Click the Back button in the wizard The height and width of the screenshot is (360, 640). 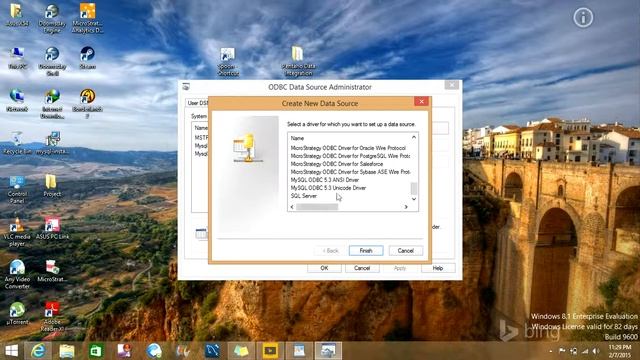331,251
